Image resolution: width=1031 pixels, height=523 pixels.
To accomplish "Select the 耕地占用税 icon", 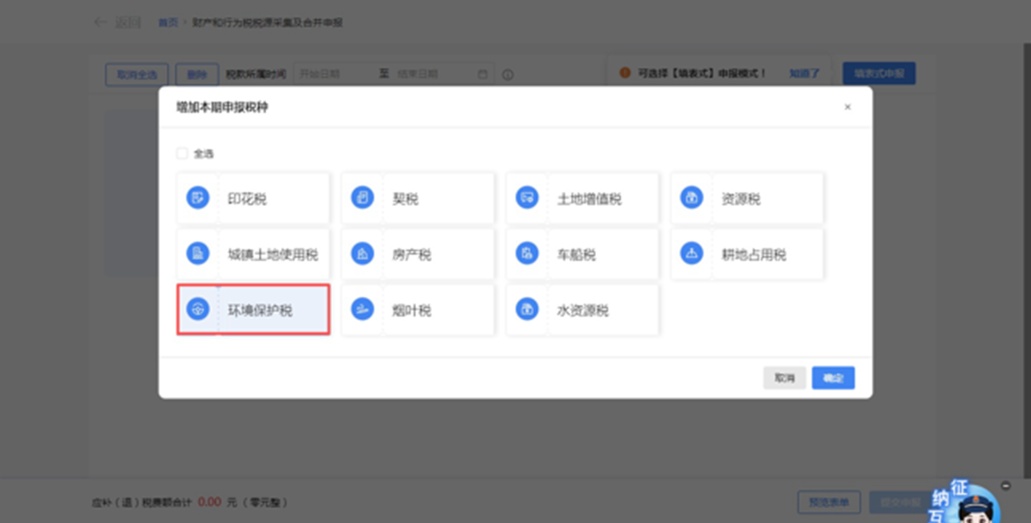I will click(x=691, y=254).
